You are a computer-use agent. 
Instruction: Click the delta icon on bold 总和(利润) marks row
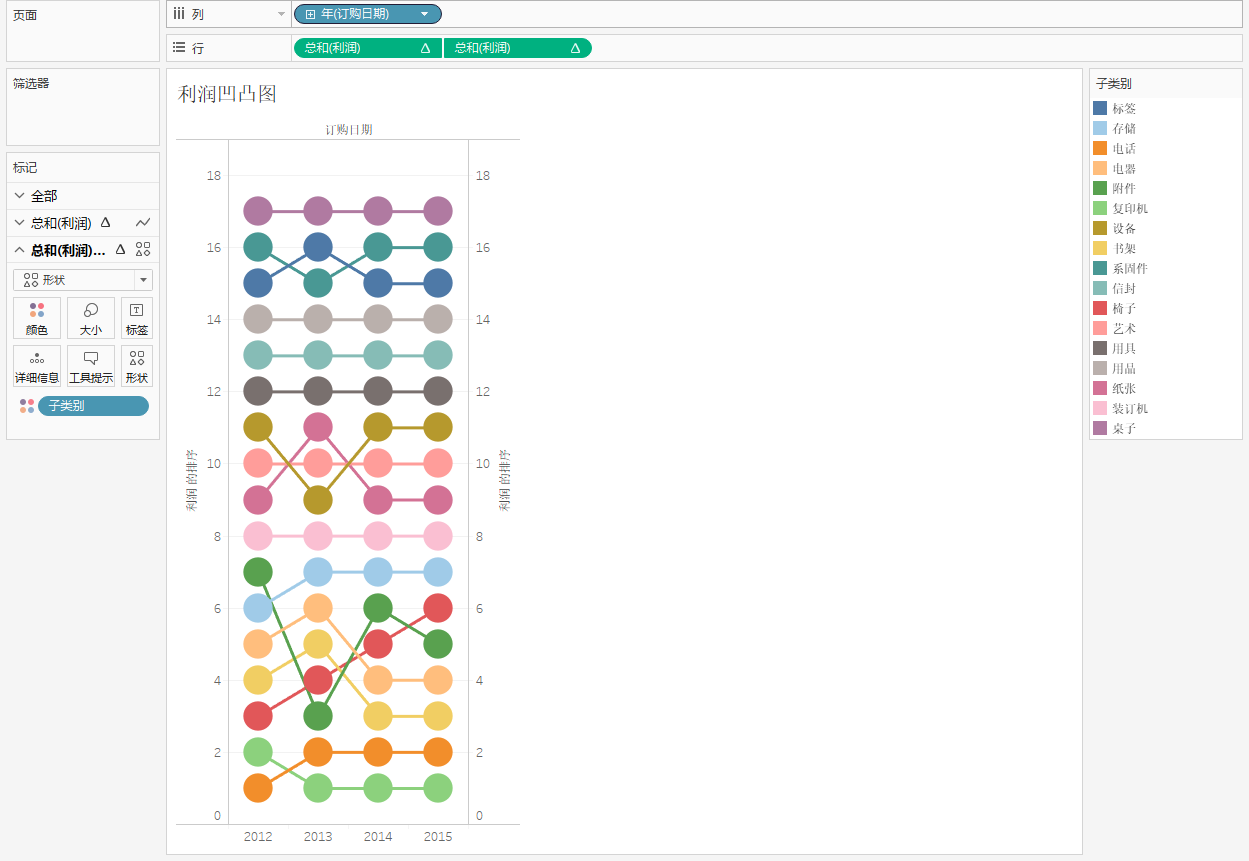tap(121, 250)
